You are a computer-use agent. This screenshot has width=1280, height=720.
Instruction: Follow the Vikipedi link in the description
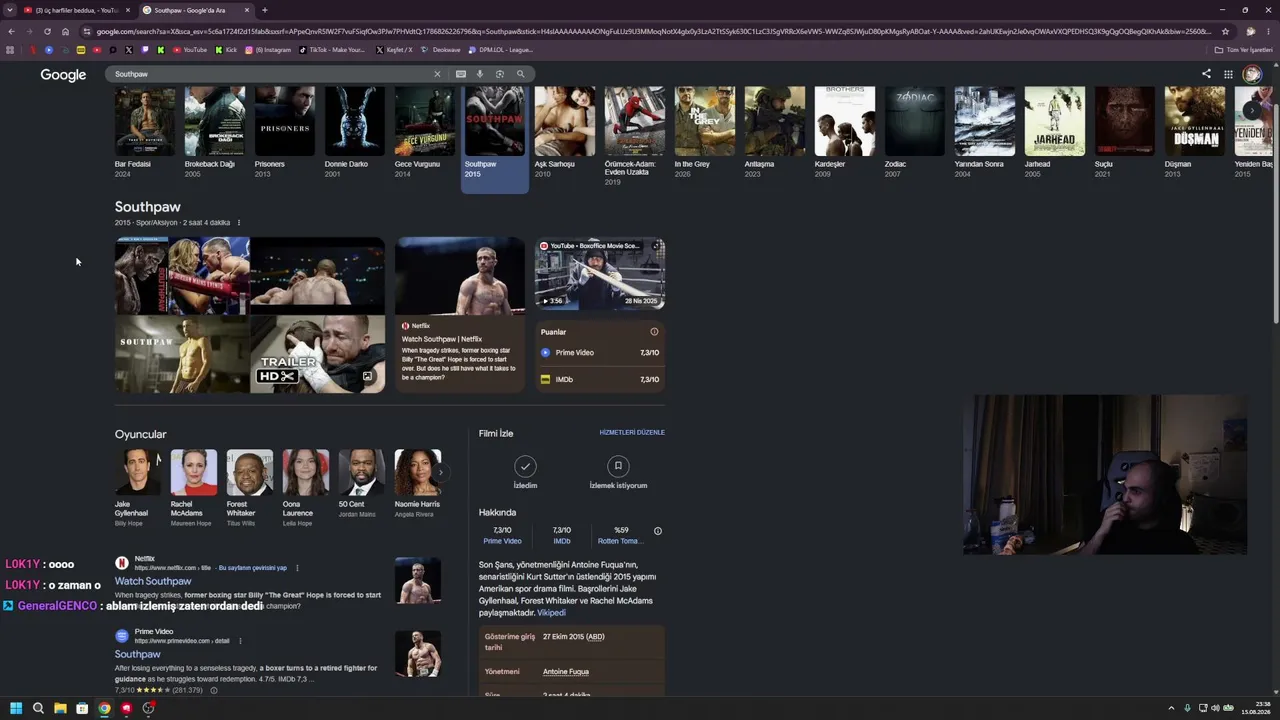[x=551, y=613]
